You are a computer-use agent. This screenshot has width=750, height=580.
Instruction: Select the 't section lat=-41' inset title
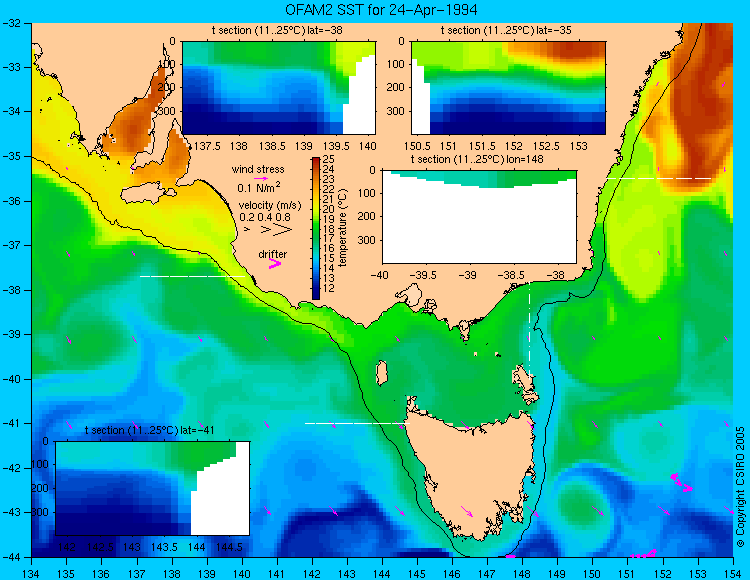[150, 430]
